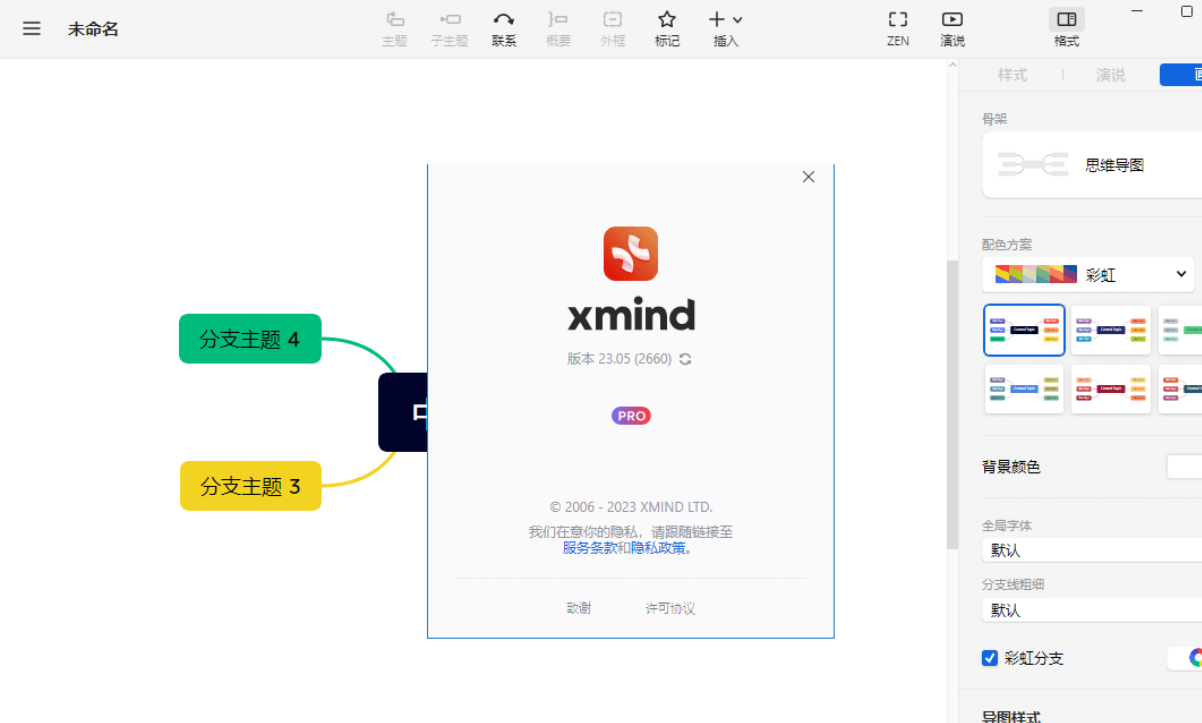
Task: Click the 子主题 (Subtopic) tool
Action: 448,28
